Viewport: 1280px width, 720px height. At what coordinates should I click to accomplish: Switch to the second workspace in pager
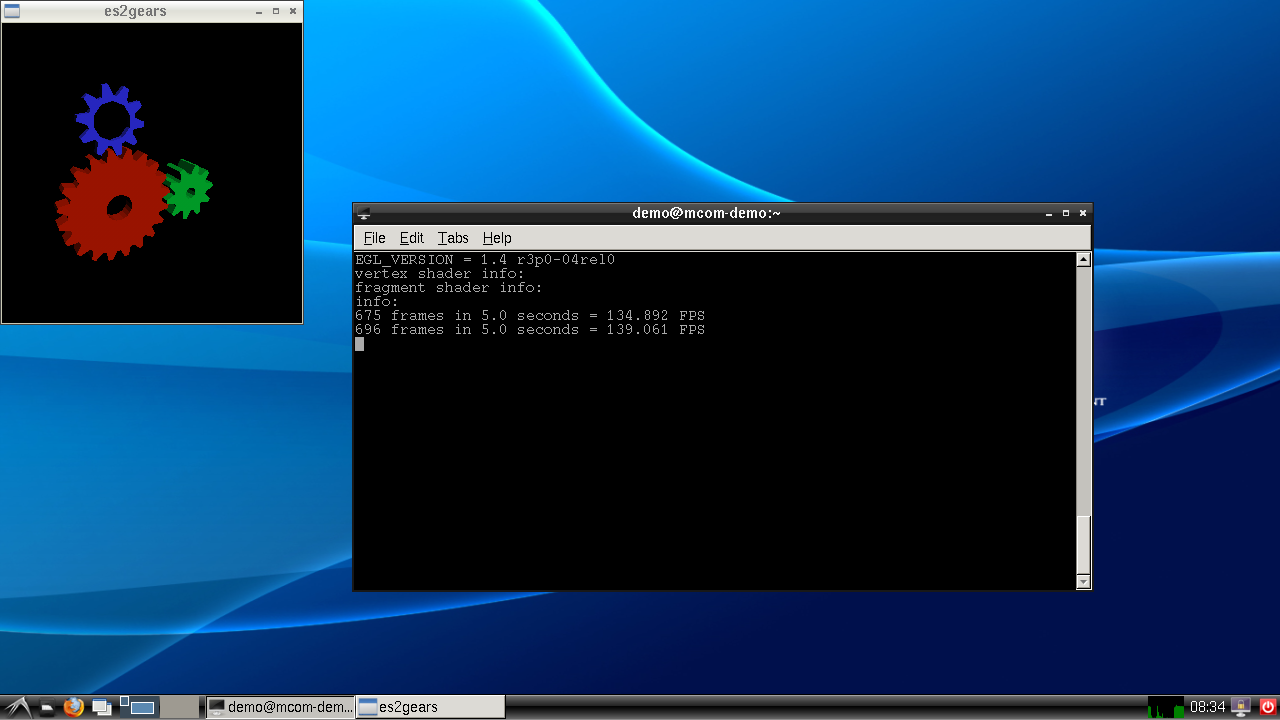pos(180,707)
